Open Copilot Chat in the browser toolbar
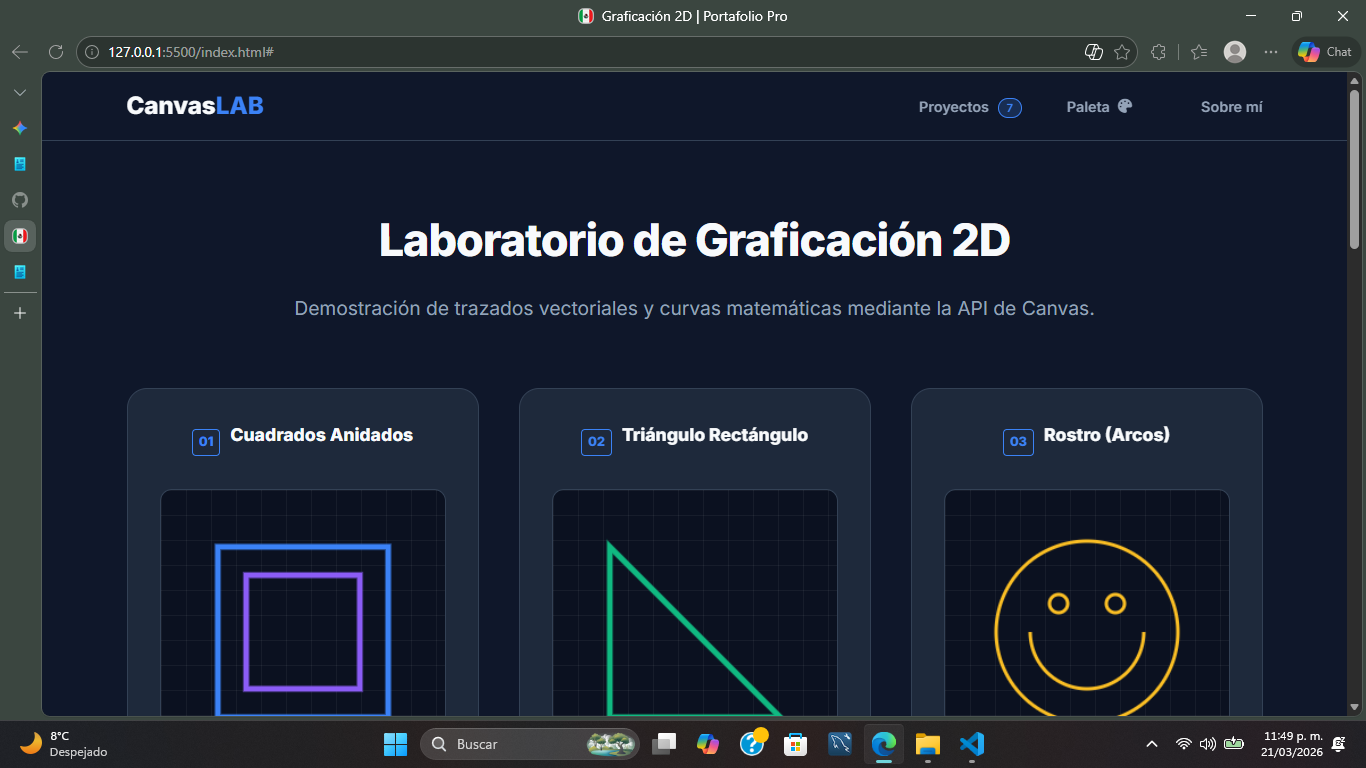 [1324, 51]
